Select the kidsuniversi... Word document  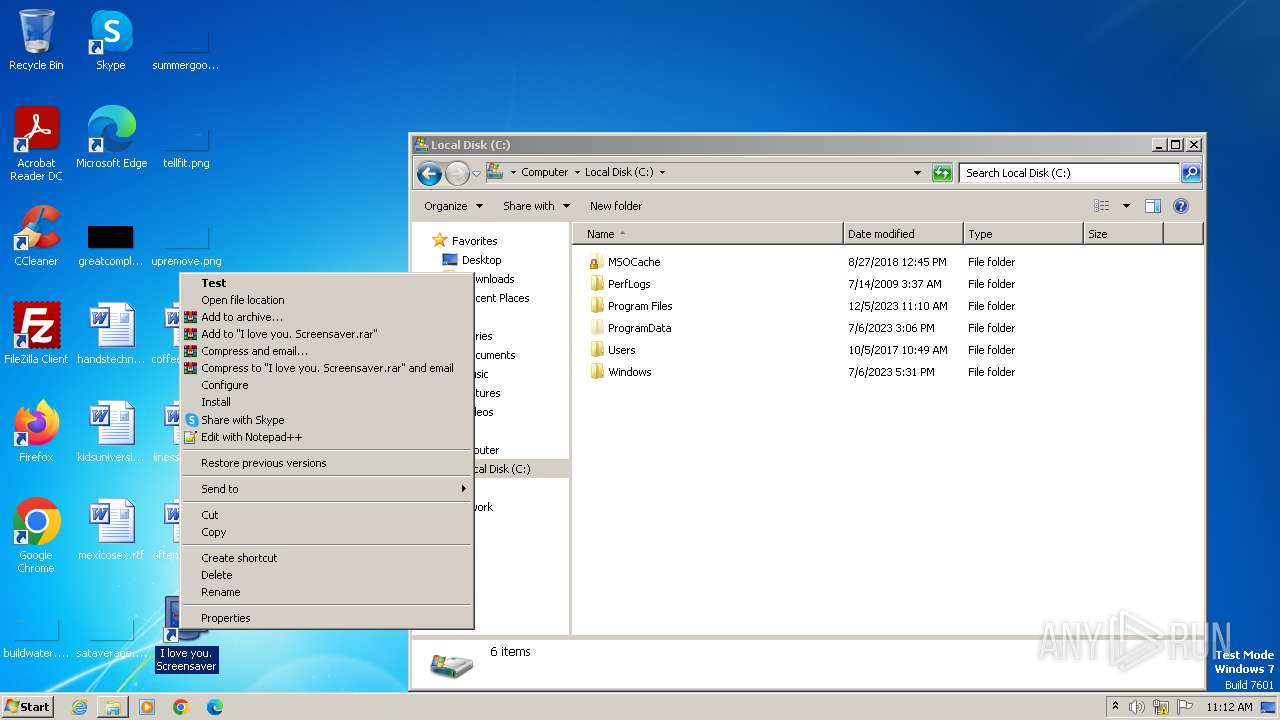point(110,432)
